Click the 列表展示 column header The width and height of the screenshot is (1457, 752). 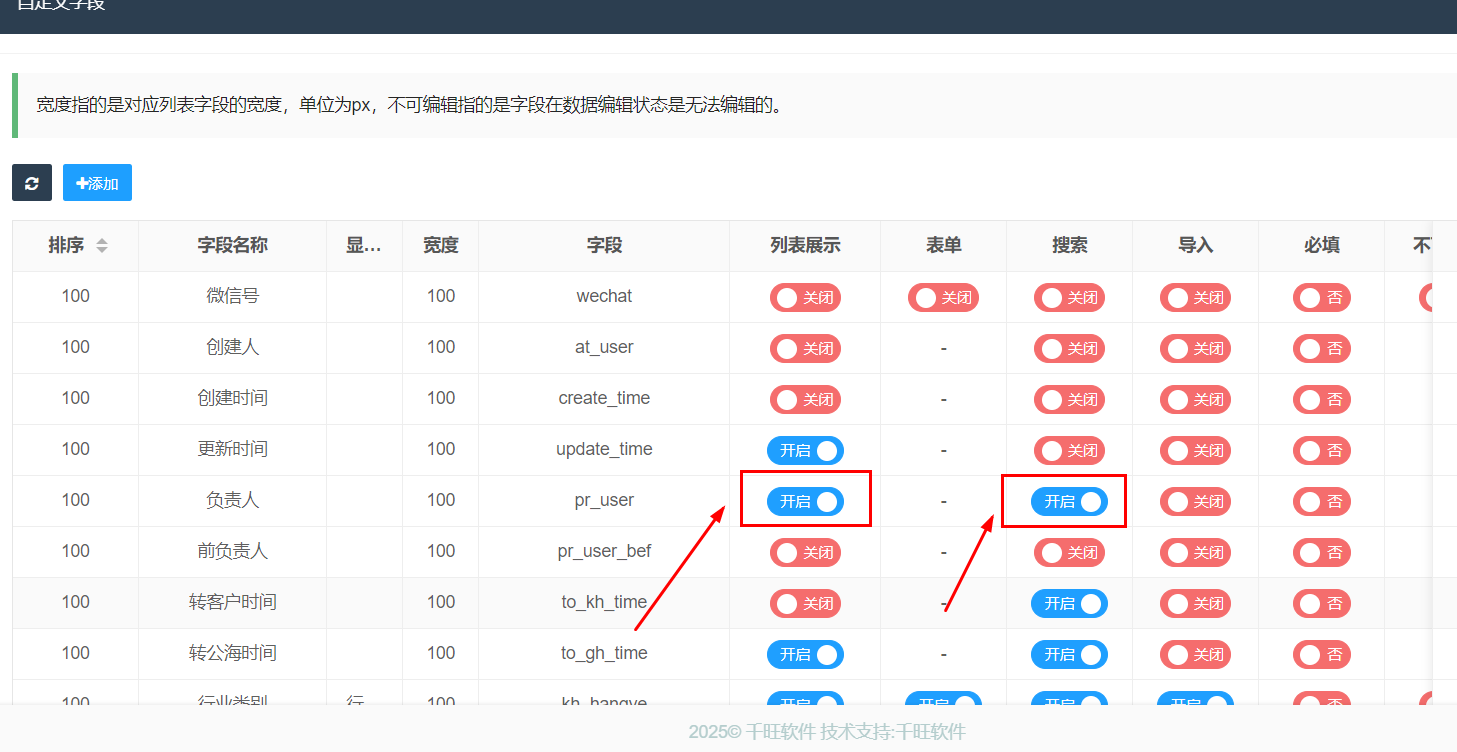(805, 246)
